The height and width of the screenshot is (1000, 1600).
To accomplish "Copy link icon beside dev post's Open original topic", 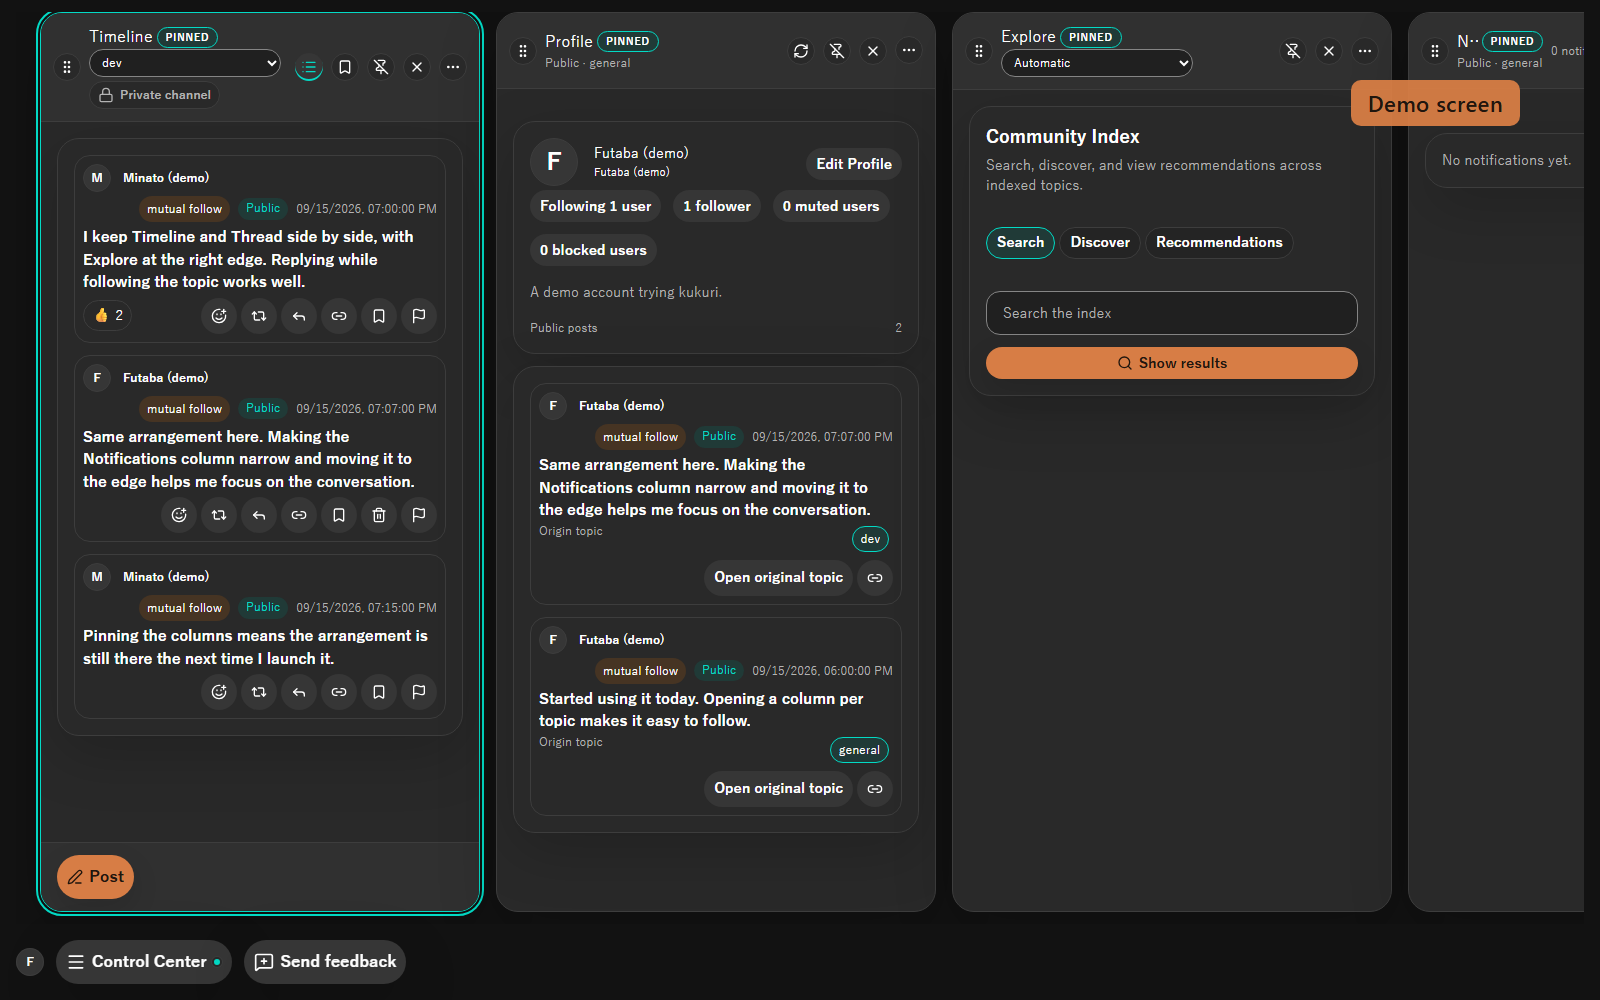I will pos(875,578).
